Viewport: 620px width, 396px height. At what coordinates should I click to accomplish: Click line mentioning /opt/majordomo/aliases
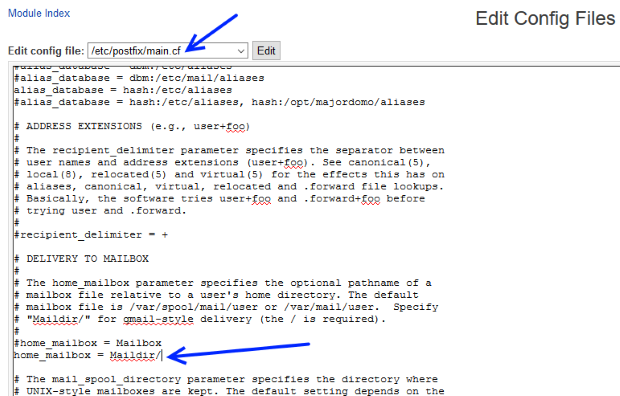click(219, 102)
